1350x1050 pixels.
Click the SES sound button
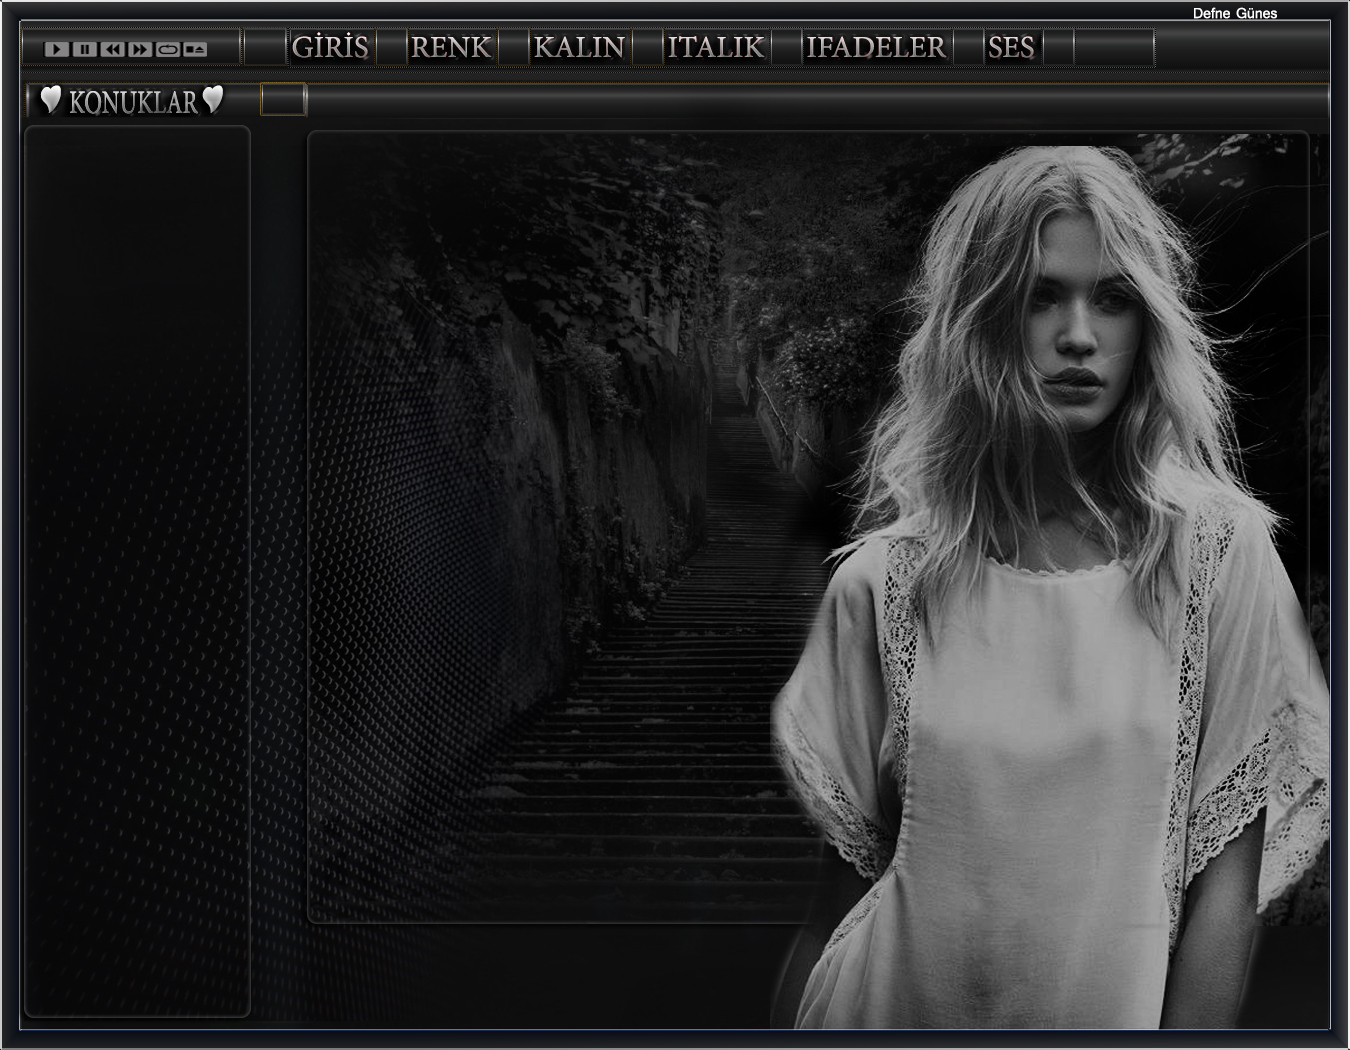click(1011, 48)
